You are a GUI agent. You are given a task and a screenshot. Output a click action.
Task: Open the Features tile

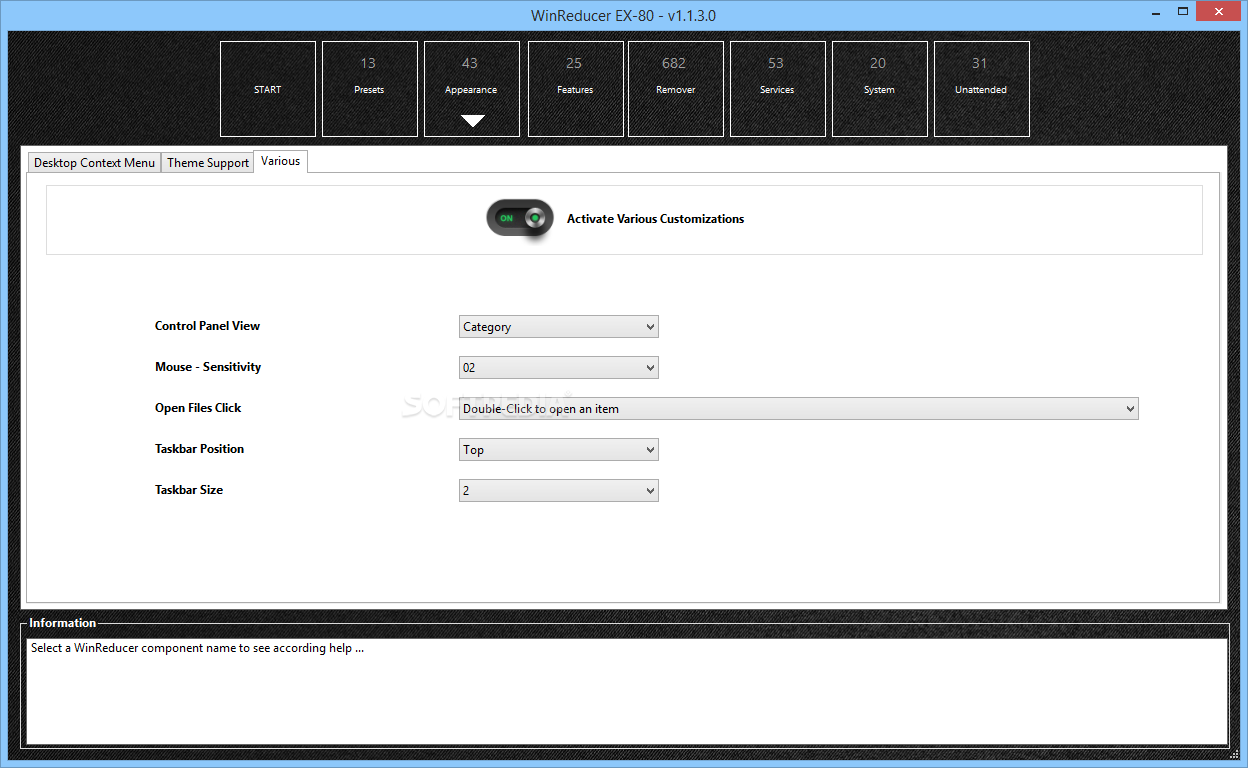click(x=576, y=89)
